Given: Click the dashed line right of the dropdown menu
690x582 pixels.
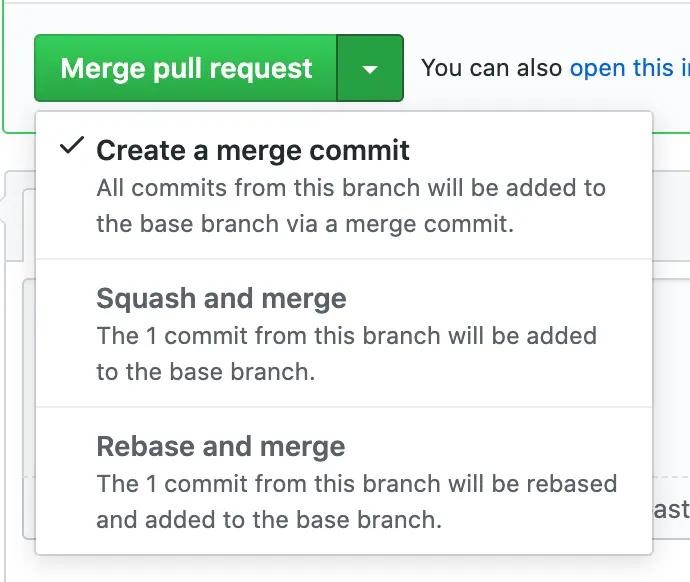Looking at the screenshot, I should (671, 478).
